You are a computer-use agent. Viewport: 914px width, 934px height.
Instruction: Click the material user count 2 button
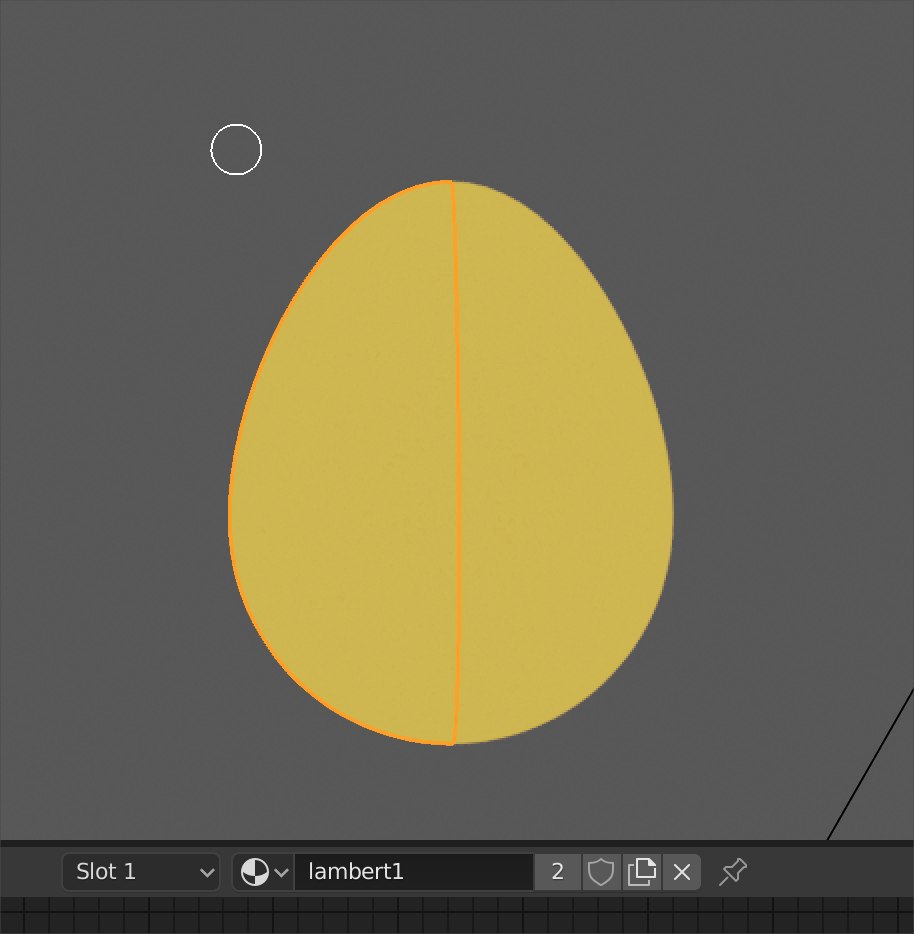[558, 872]
